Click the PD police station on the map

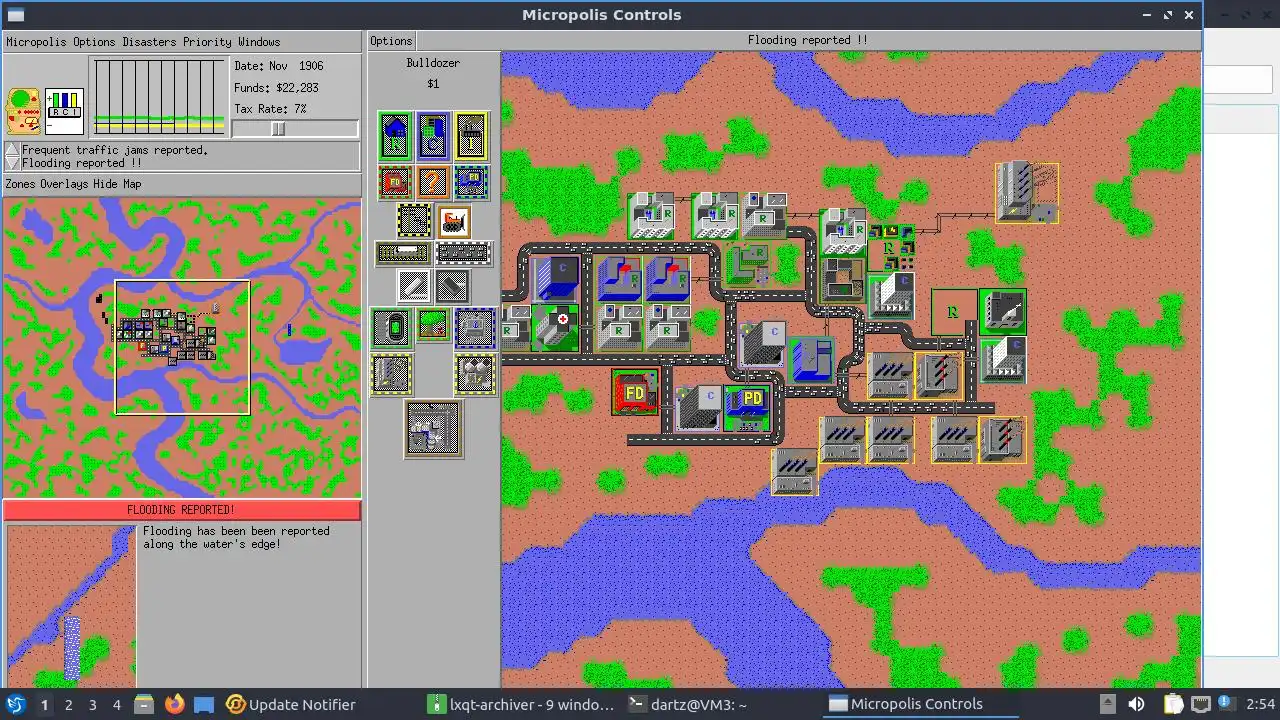pyautogui.click(x=748, y=407)
